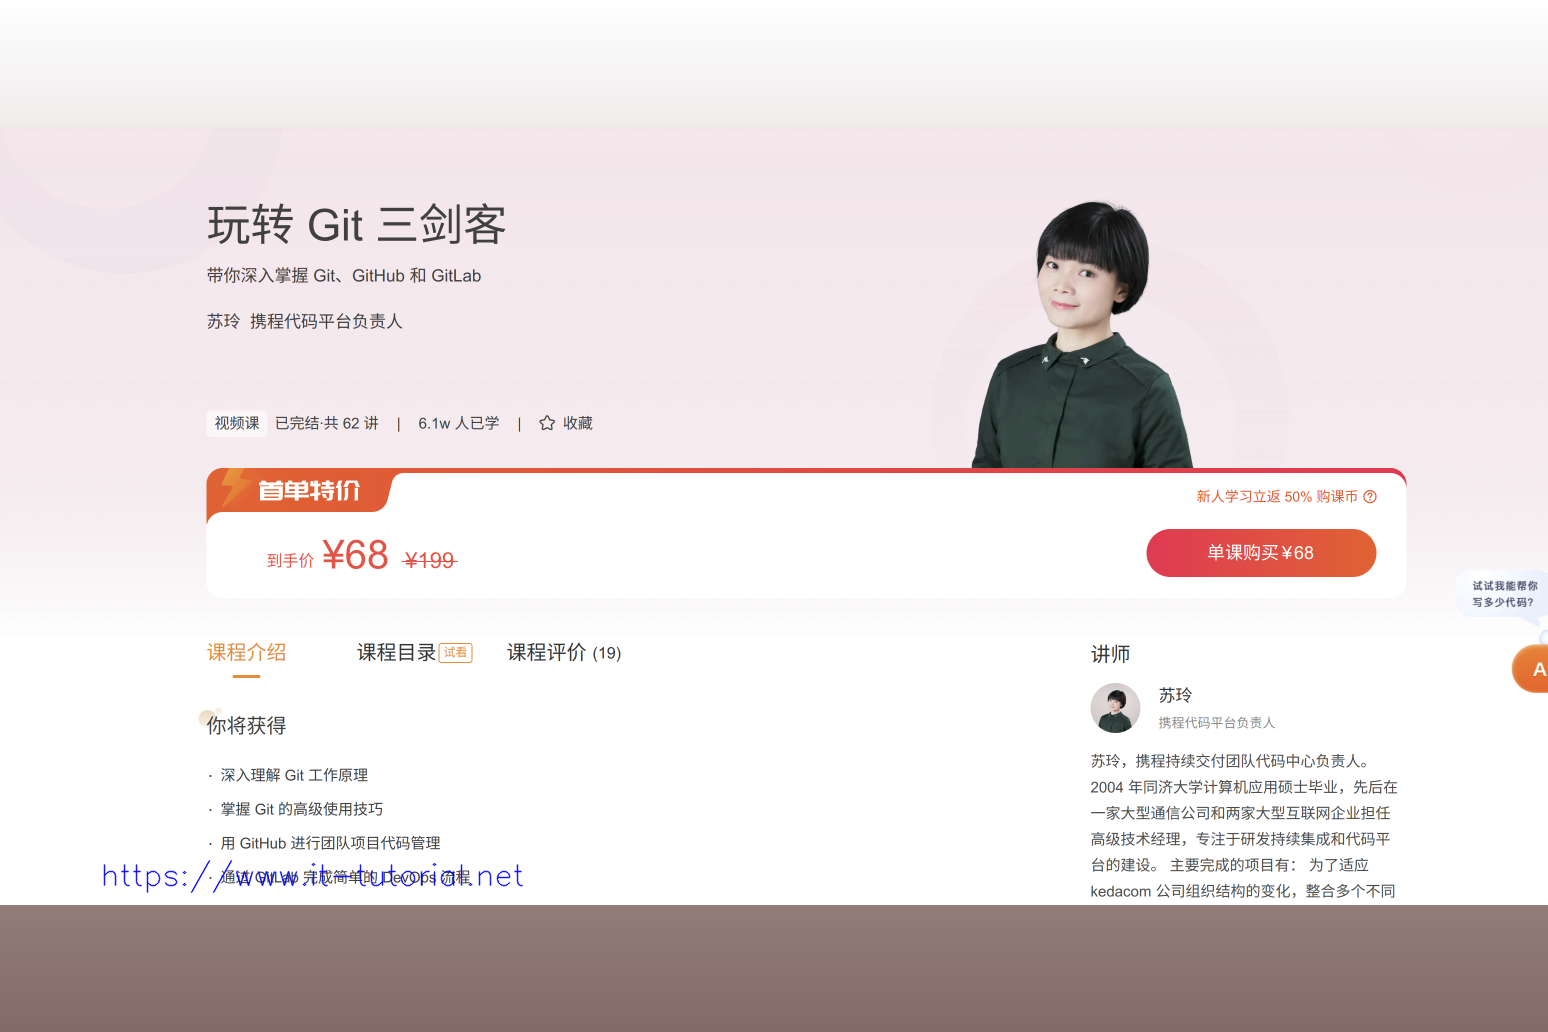
Task: Click the instructor name 苏玲 in sidebar
Action: pyautogui.click(x=1175, y=695)
